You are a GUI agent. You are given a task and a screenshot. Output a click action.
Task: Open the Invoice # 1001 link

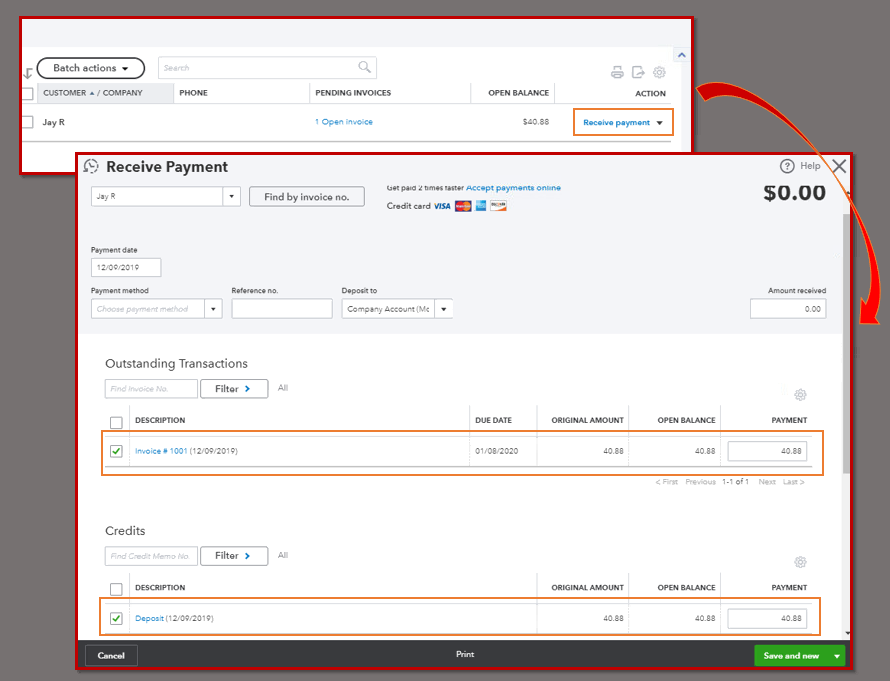pyautogui.click(x=161, y=451)
